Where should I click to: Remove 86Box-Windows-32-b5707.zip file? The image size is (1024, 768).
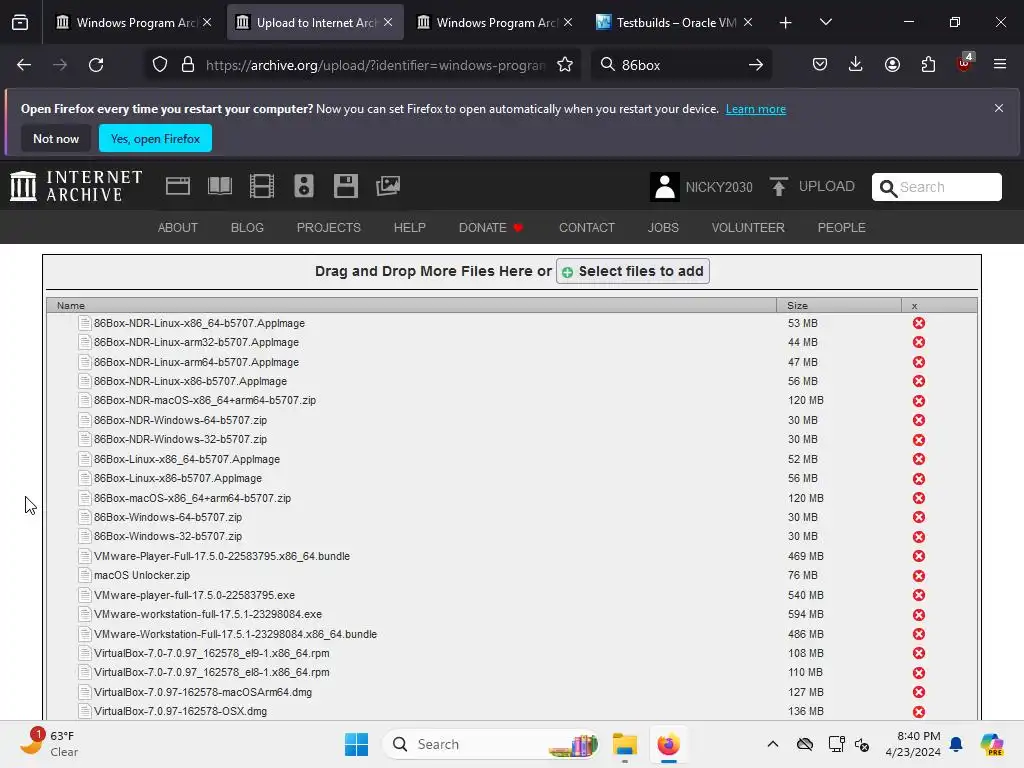919,537
